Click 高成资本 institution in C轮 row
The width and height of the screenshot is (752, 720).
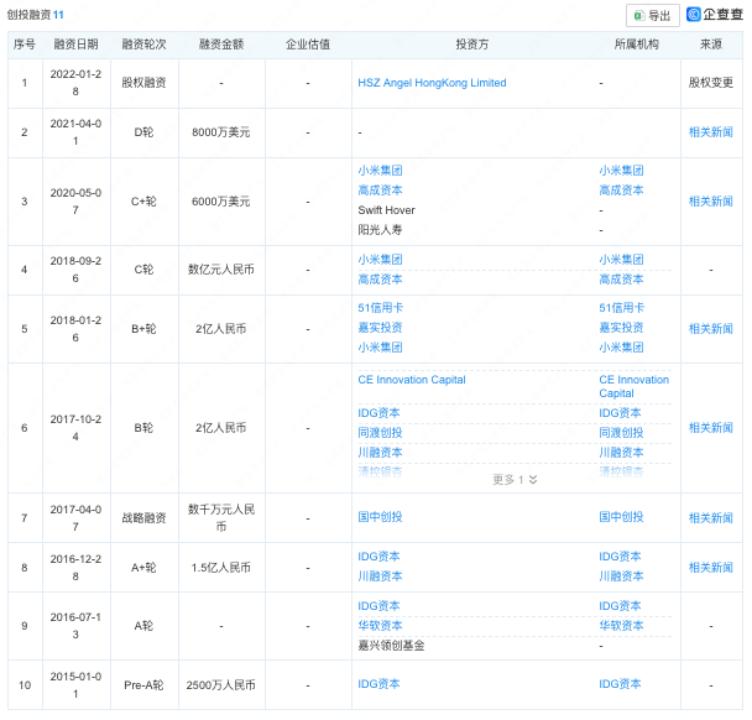[x=621, y=279]
